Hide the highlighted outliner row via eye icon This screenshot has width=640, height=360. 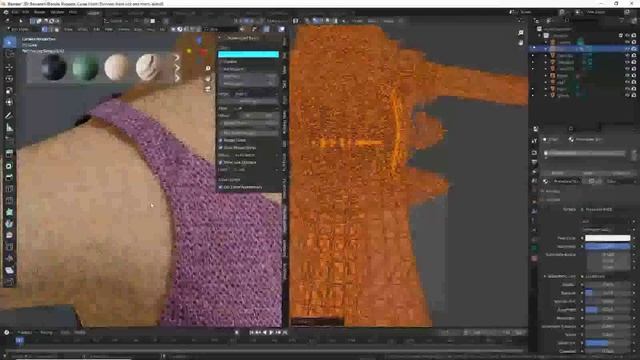tap(627, 49)
